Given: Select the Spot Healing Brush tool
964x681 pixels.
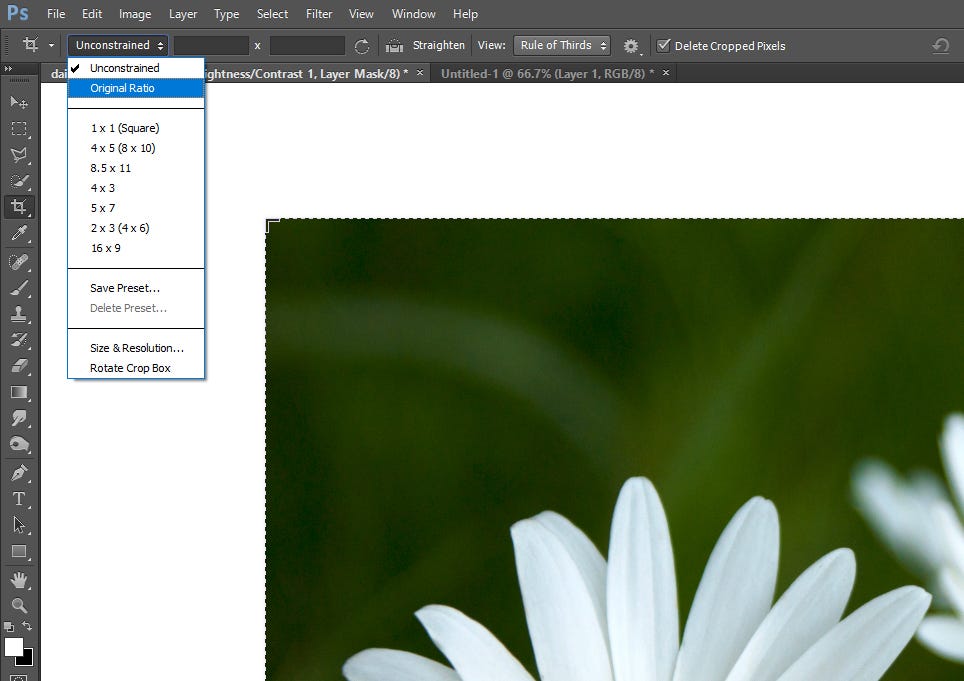Looking at the screenshot, I should point(18,262).
